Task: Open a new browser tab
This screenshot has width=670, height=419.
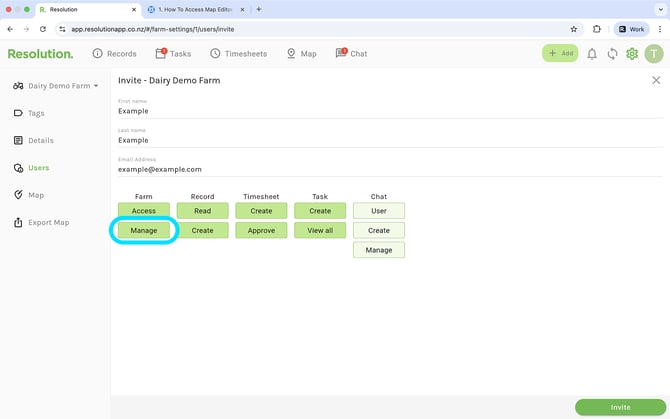Action: (x=259, y=9)
